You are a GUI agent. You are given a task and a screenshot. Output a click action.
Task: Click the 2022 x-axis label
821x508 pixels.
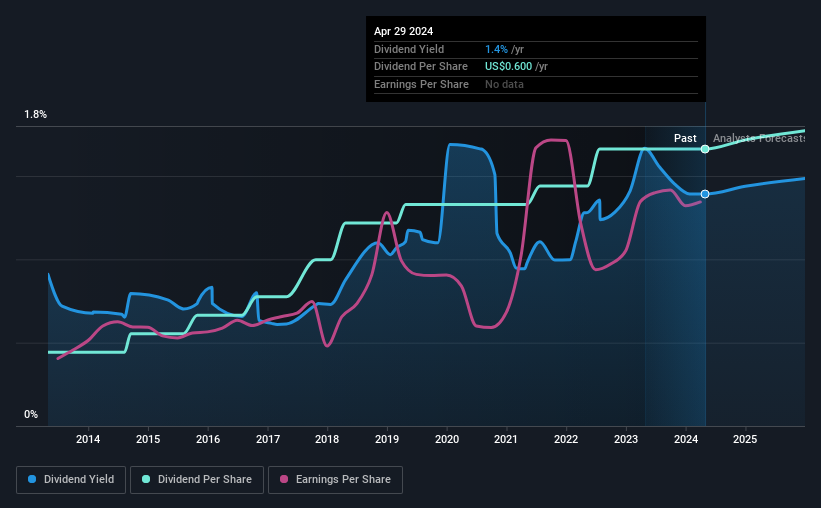click(x=566, y=439)
